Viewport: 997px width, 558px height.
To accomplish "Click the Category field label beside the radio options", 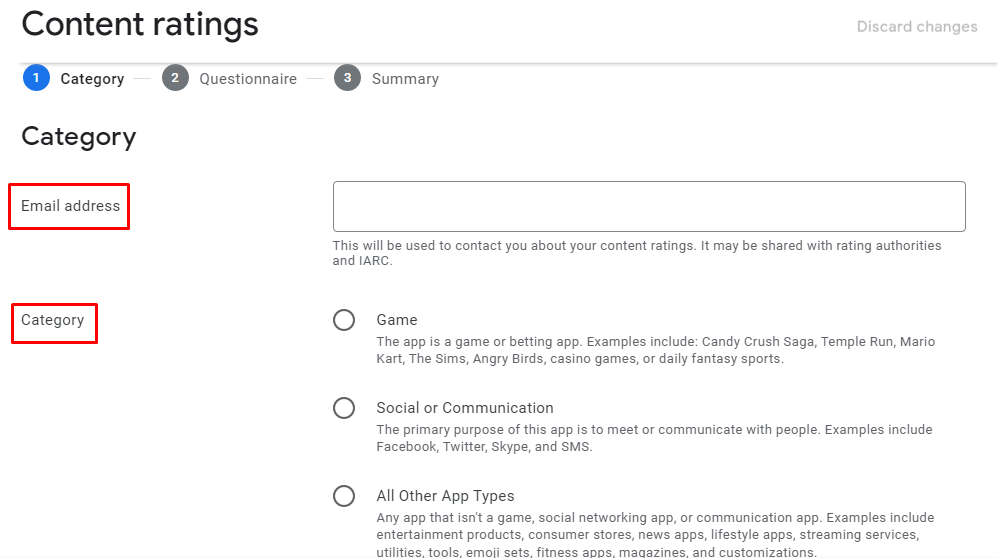I will (x=53, y=320).
